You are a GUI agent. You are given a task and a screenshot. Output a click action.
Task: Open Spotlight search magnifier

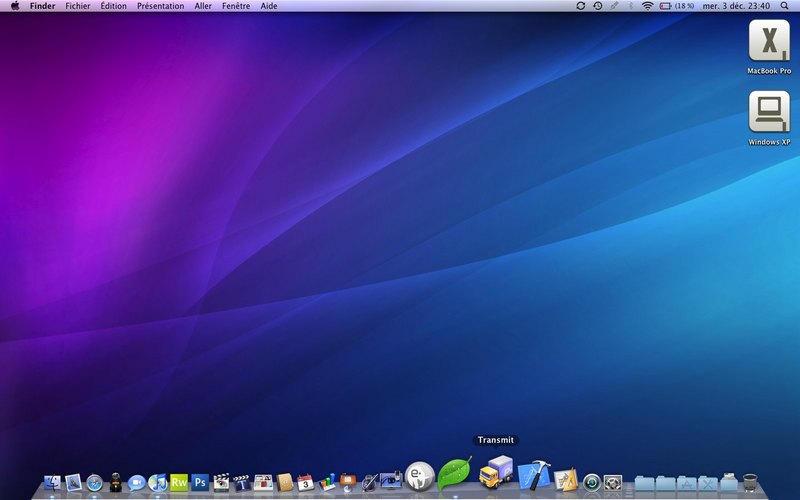click(x=784, y=6)
